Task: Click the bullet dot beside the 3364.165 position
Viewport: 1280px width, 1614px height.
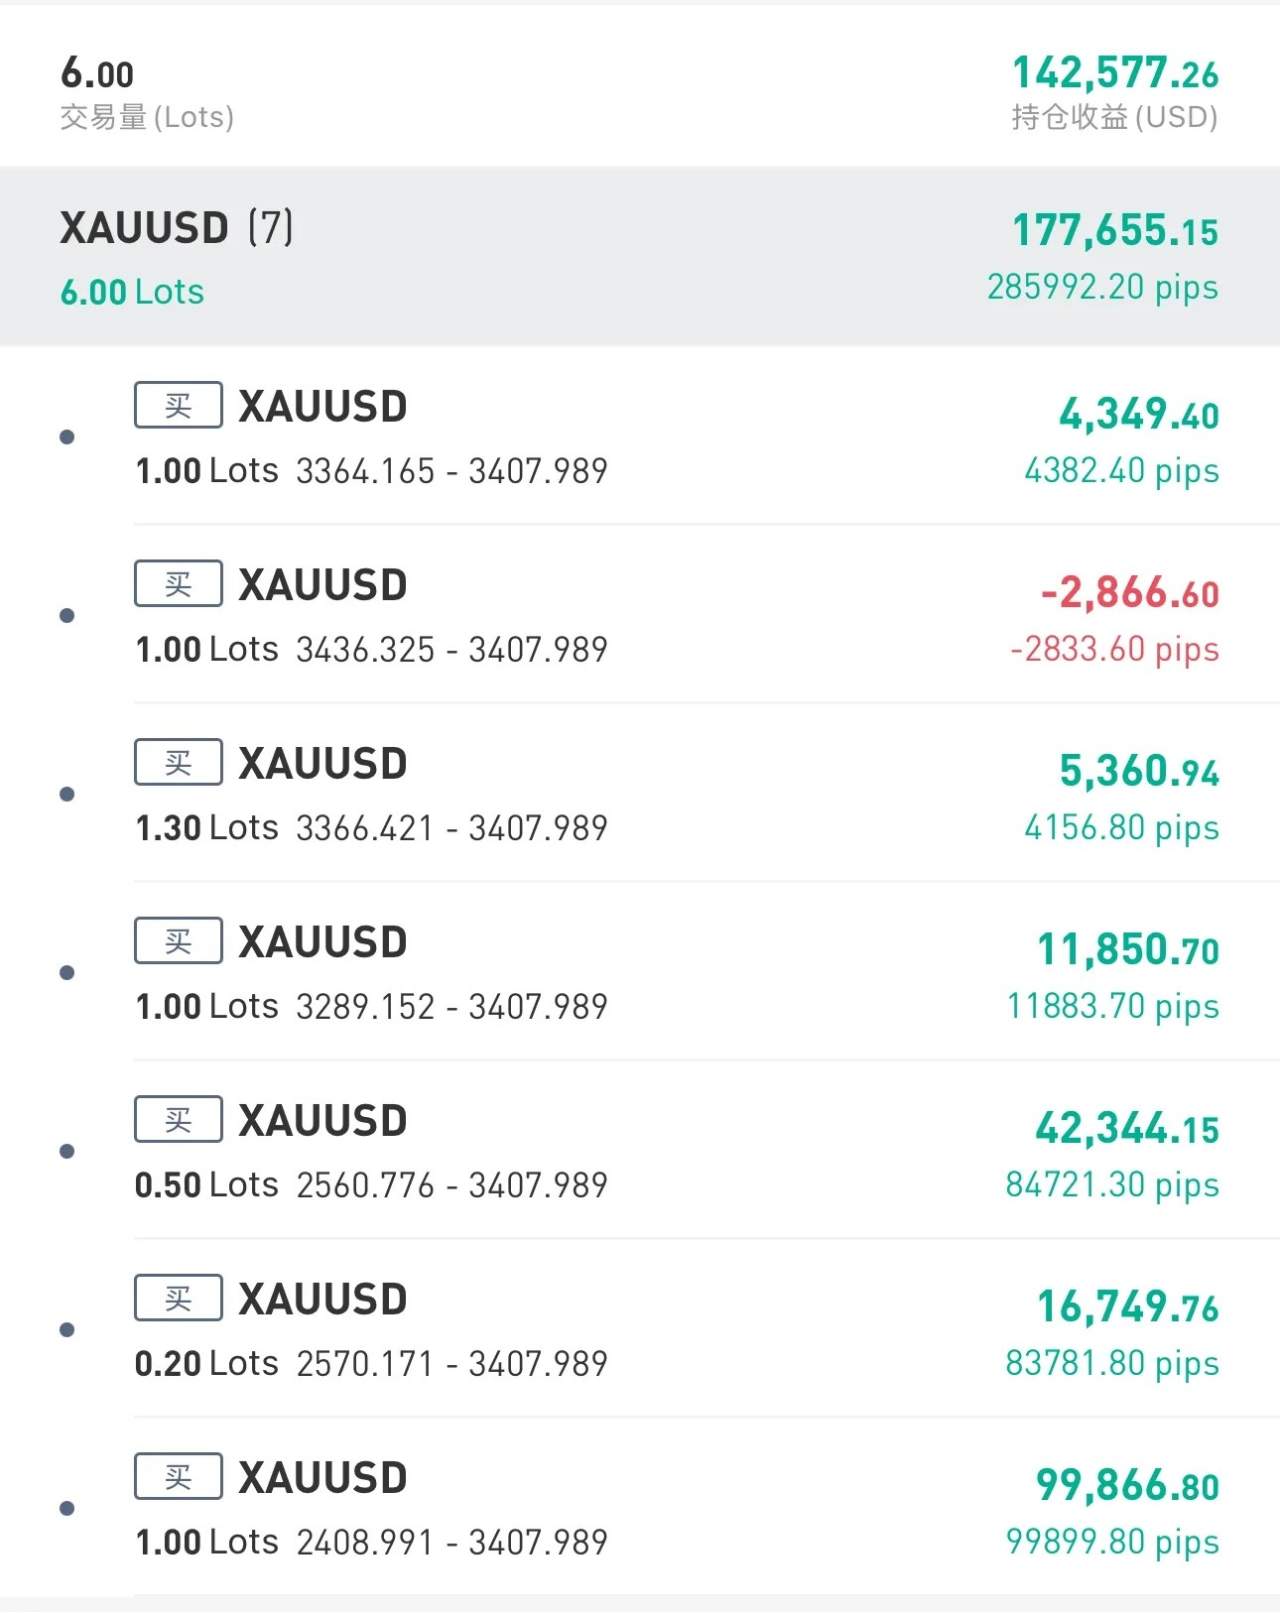Action: click(67, 437)
